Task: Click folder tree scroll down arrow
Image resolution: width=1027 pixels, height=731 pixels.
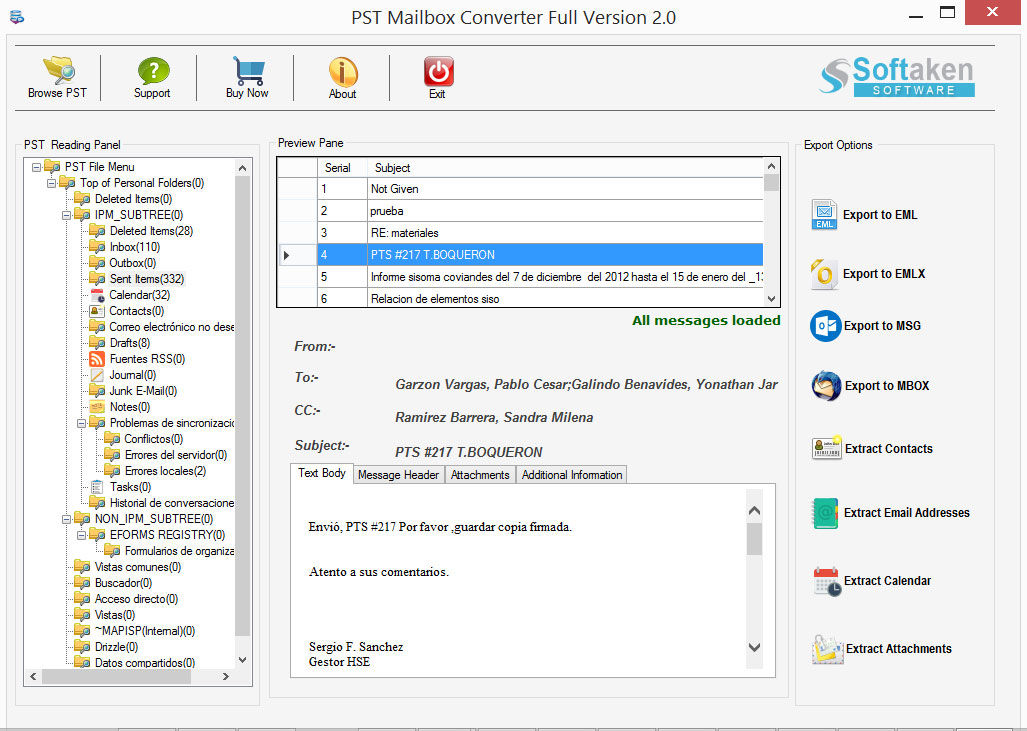Action: (x=242, y=660)
